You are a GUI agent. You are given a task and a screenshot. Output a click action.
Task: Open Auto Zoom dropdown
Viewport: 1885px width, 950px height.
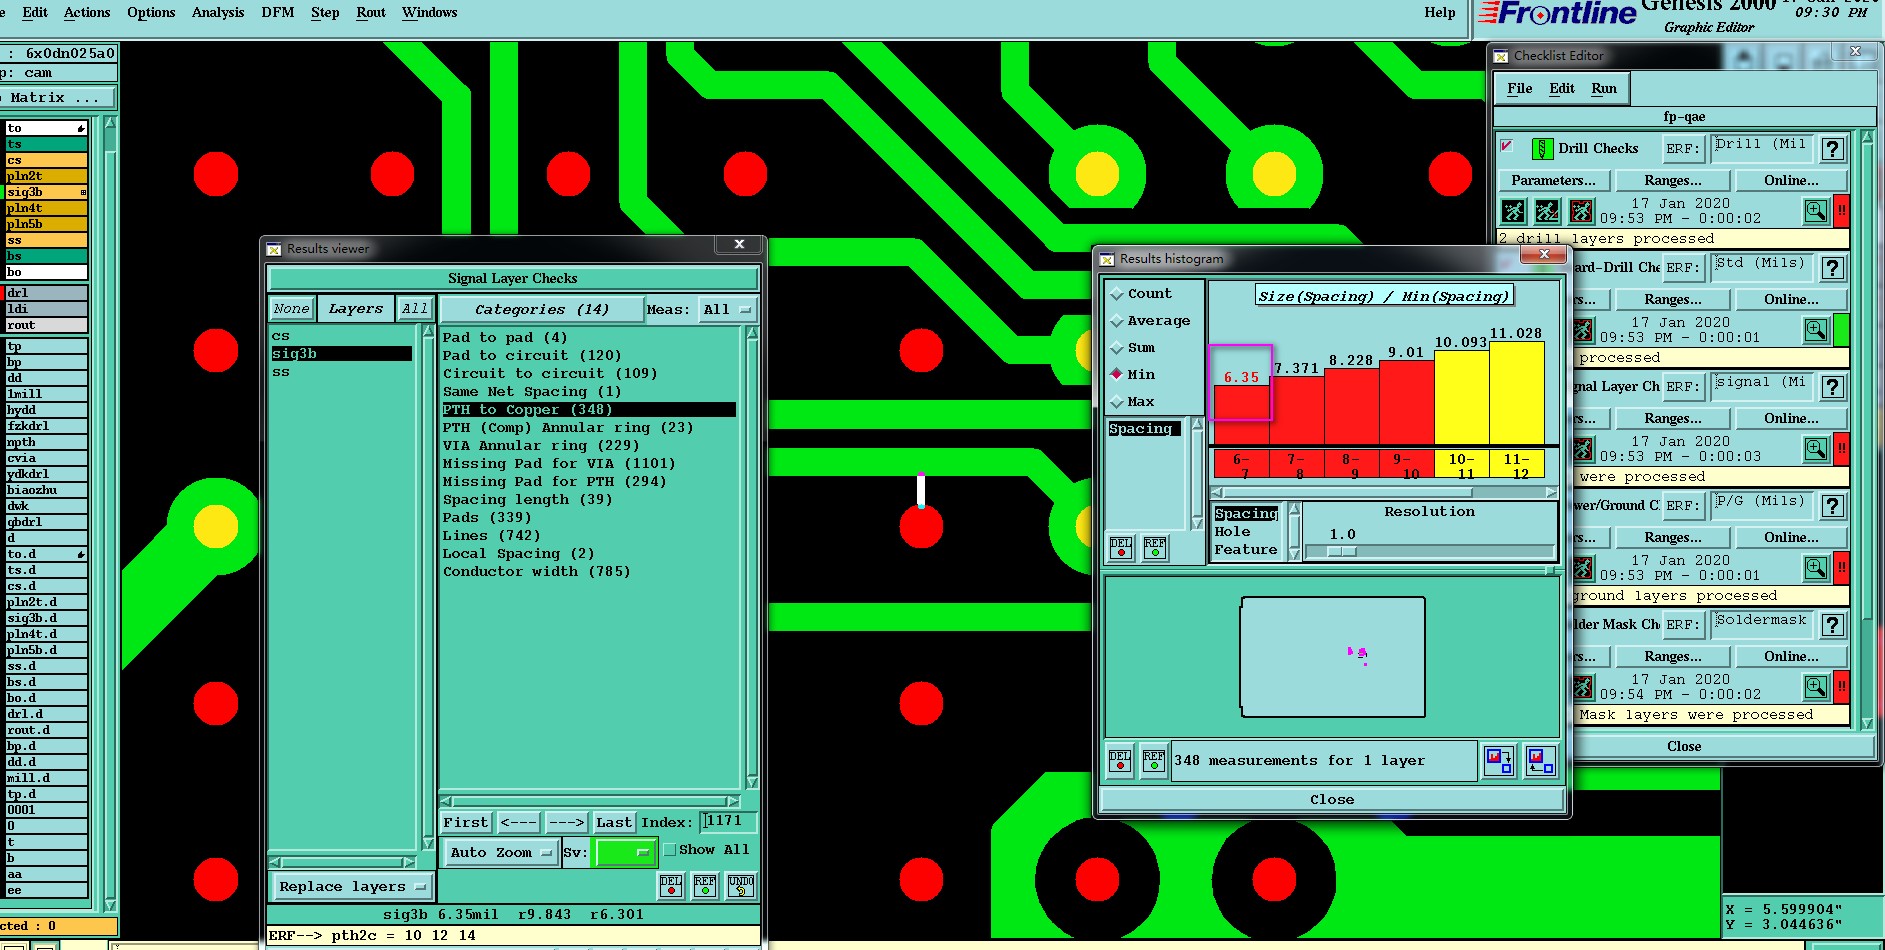tap(500, 853)
